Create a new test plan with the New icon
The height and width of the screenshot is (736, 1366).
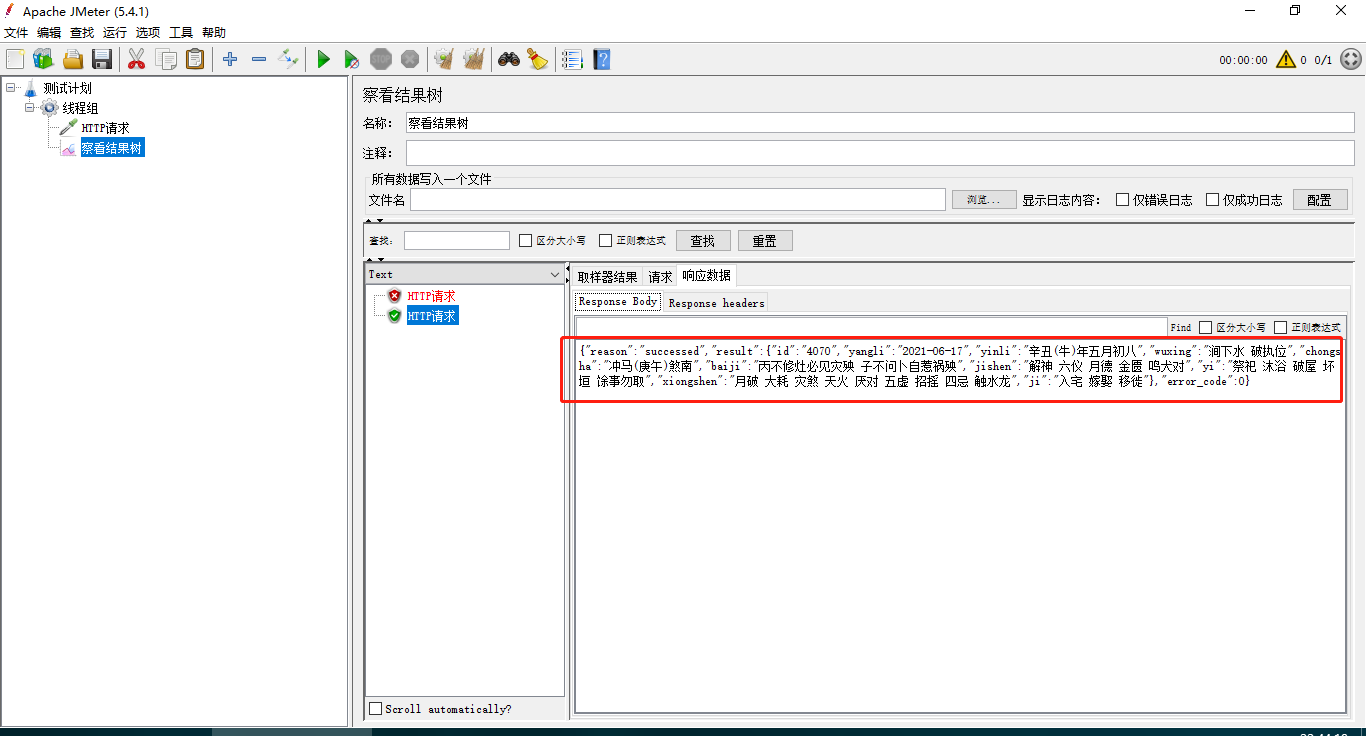click(15, 59)
